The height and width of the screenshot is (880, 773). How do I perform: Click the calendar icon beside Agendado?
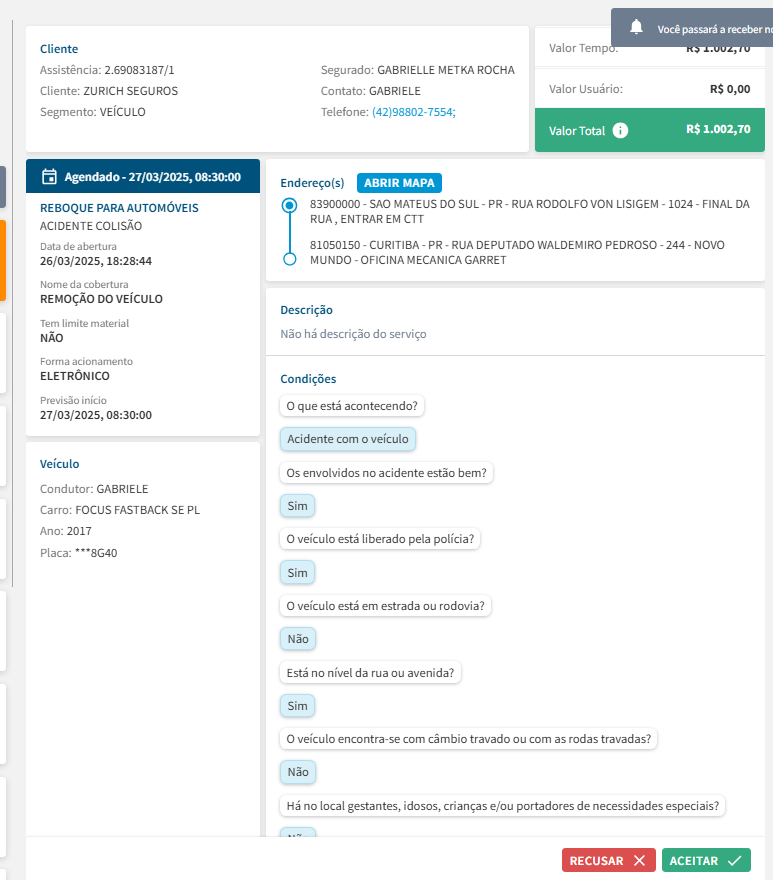(x=49, y=177)
